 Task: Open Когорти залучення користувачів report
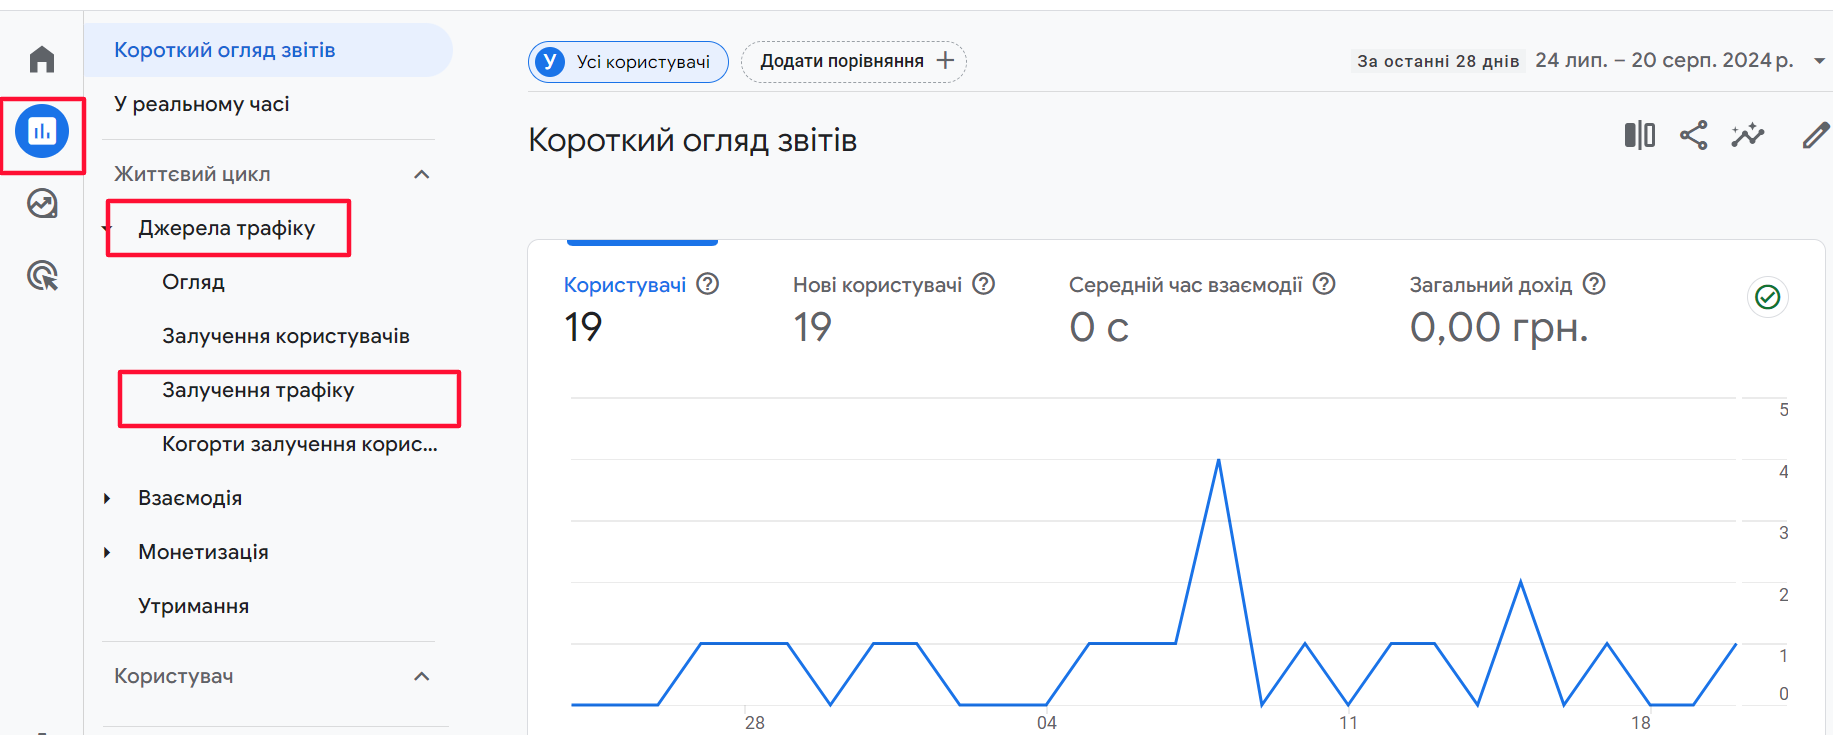point(300,444)
